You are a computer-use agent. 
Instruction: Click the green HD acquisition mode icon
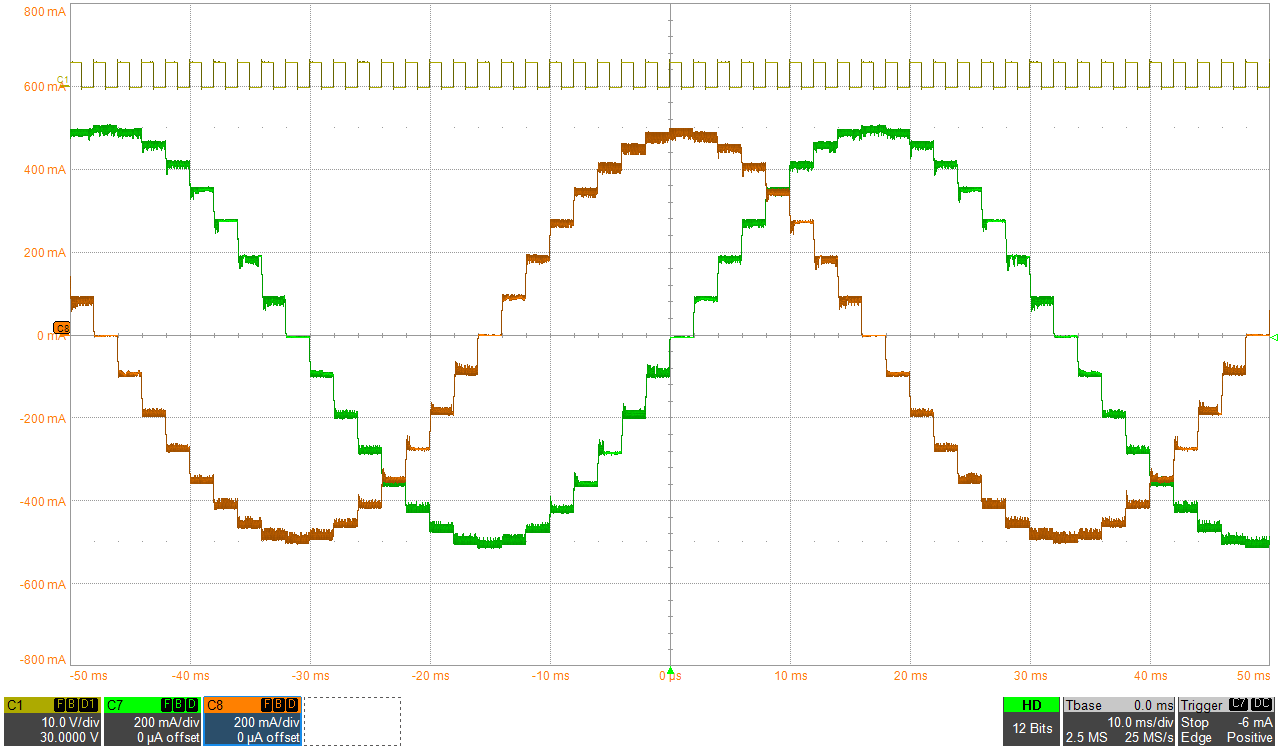click(1031, 706)
